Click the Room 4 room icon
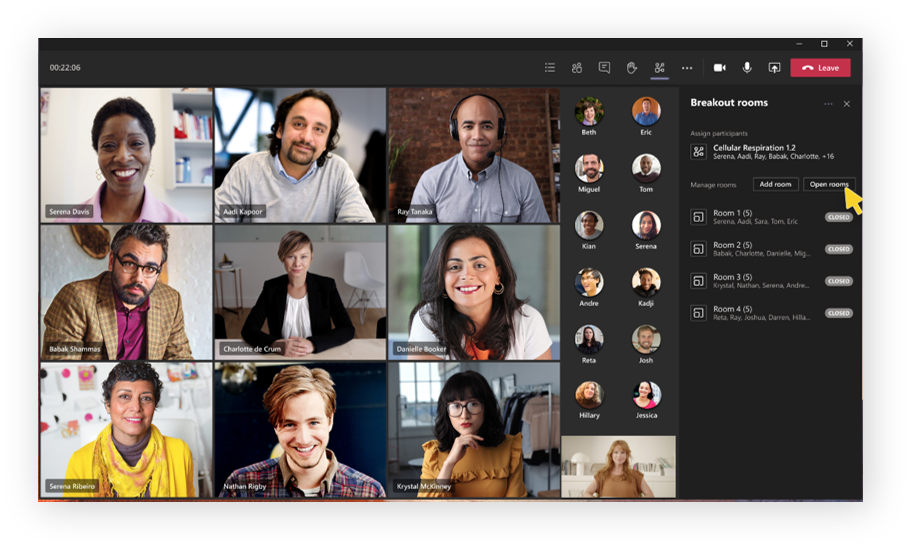The height and width of the screenshot is (549, 910). coord(699,313)
